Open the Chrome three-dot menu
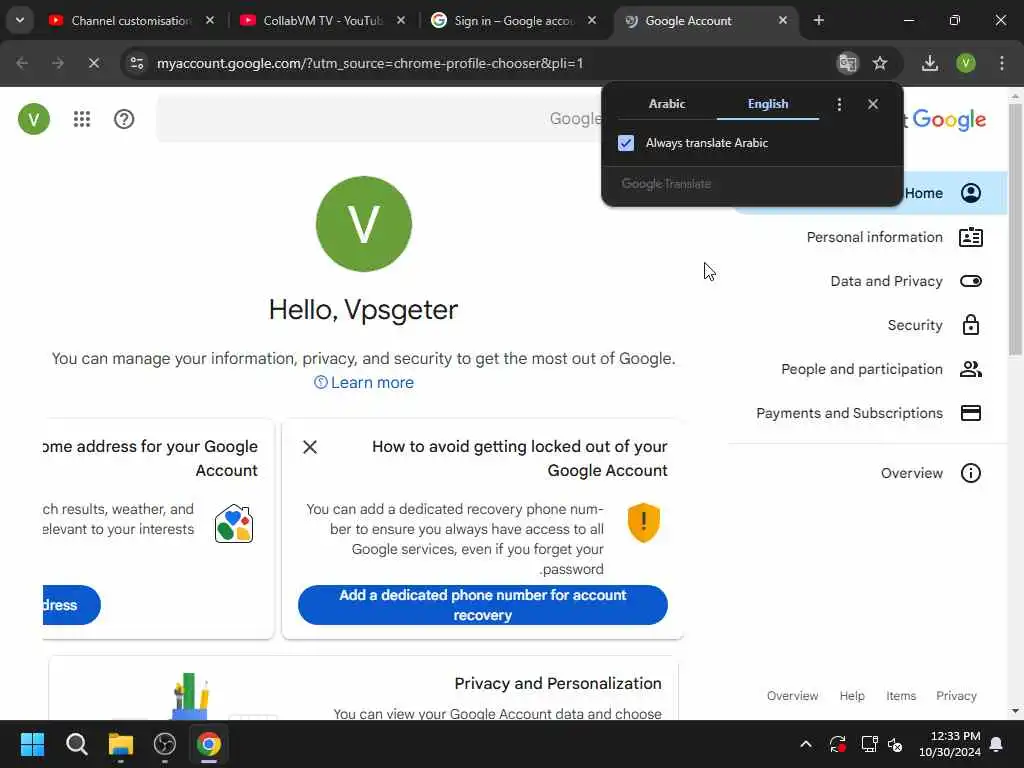Screen dimensions: 1024x768 (1002, 63)
